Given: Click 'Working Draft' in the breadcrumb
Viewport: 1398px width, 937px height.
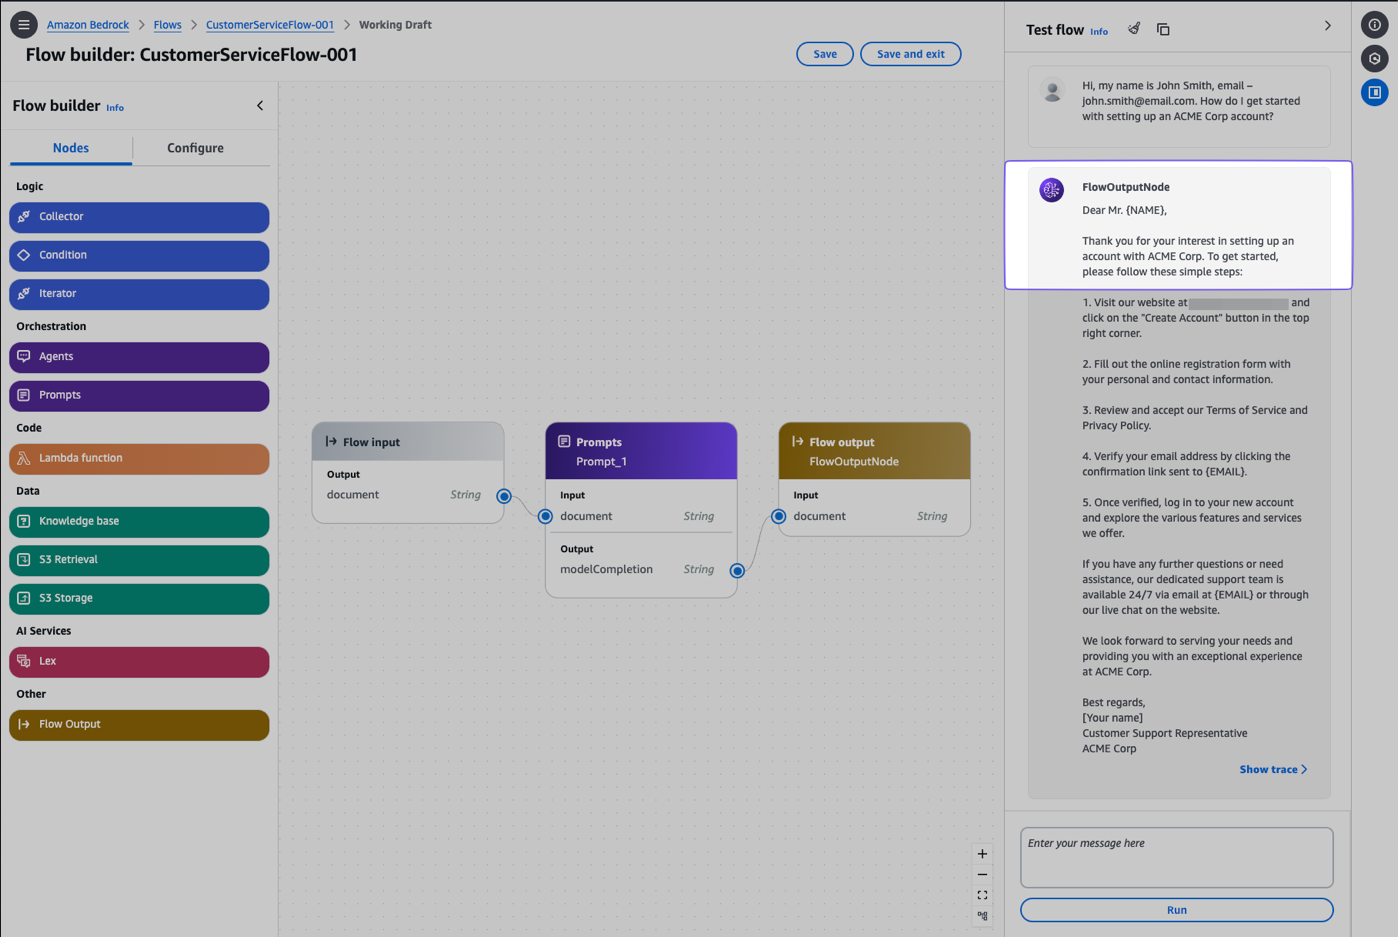Looking at the screenshot, I should (x=395, y=25).
